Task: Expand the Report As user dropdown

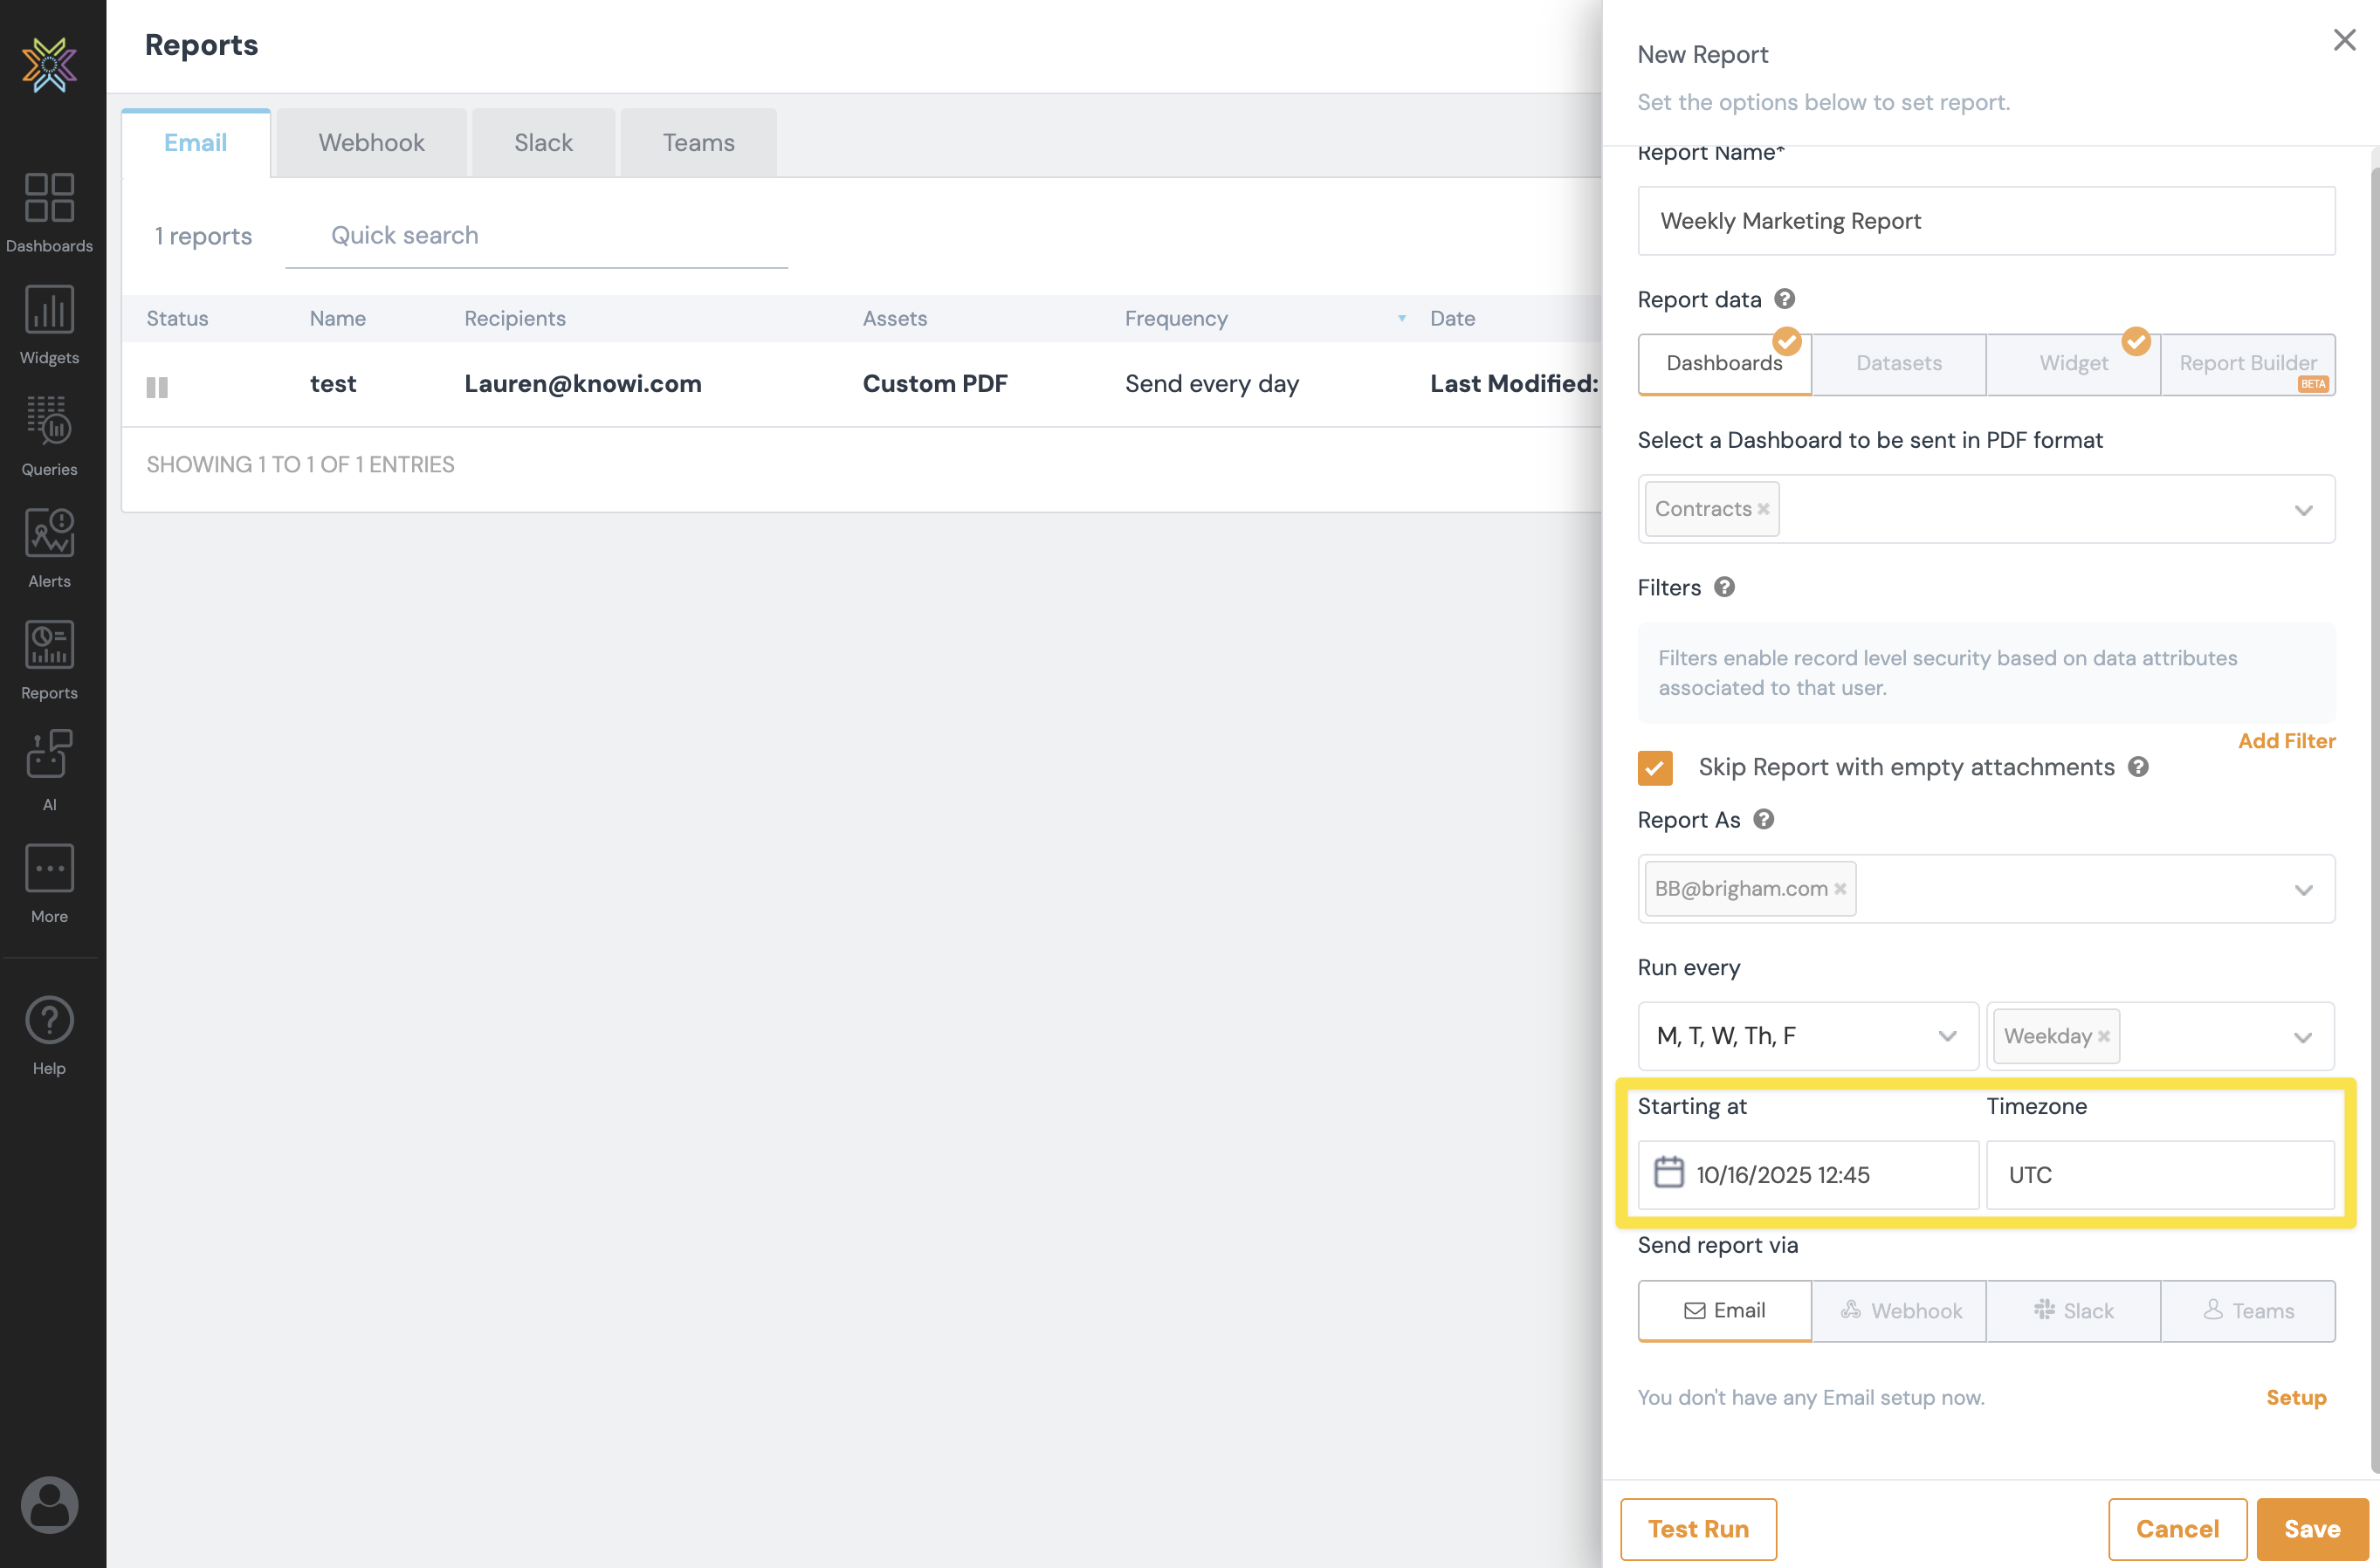Action: [2303, 889]
